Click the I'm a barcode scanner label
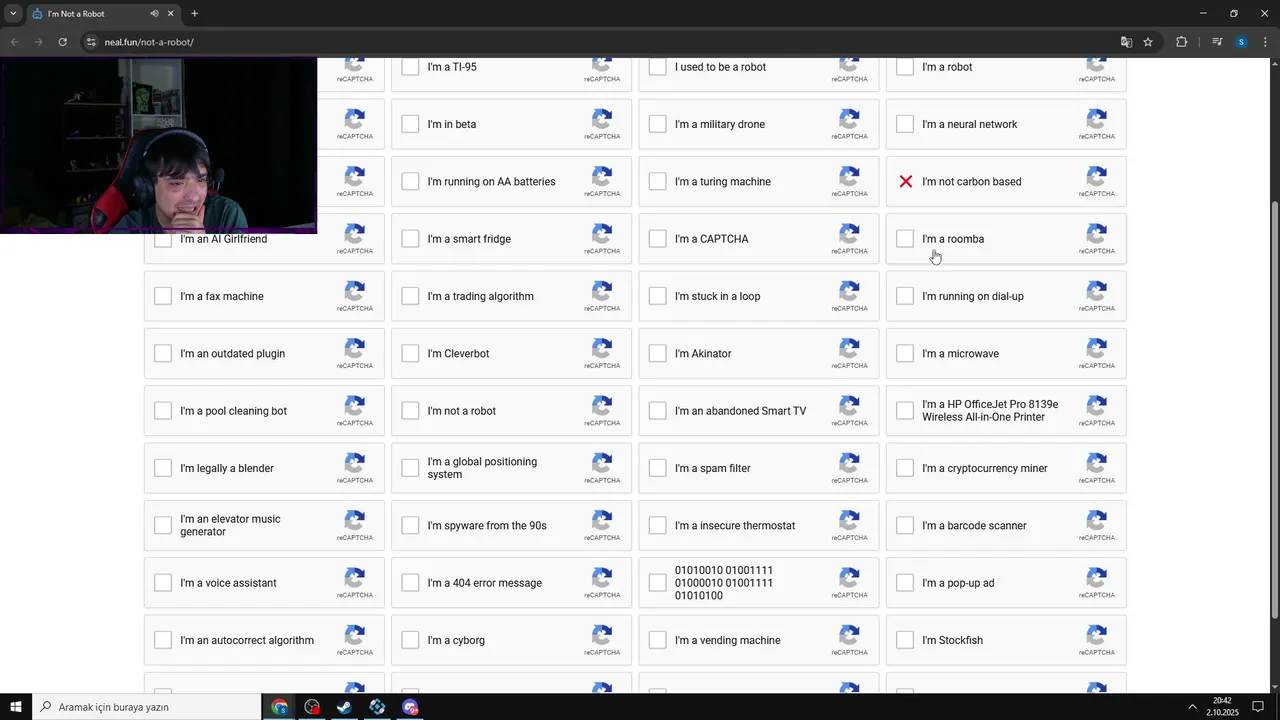This screenshot has width=1280, height=720. coord(974,526)
